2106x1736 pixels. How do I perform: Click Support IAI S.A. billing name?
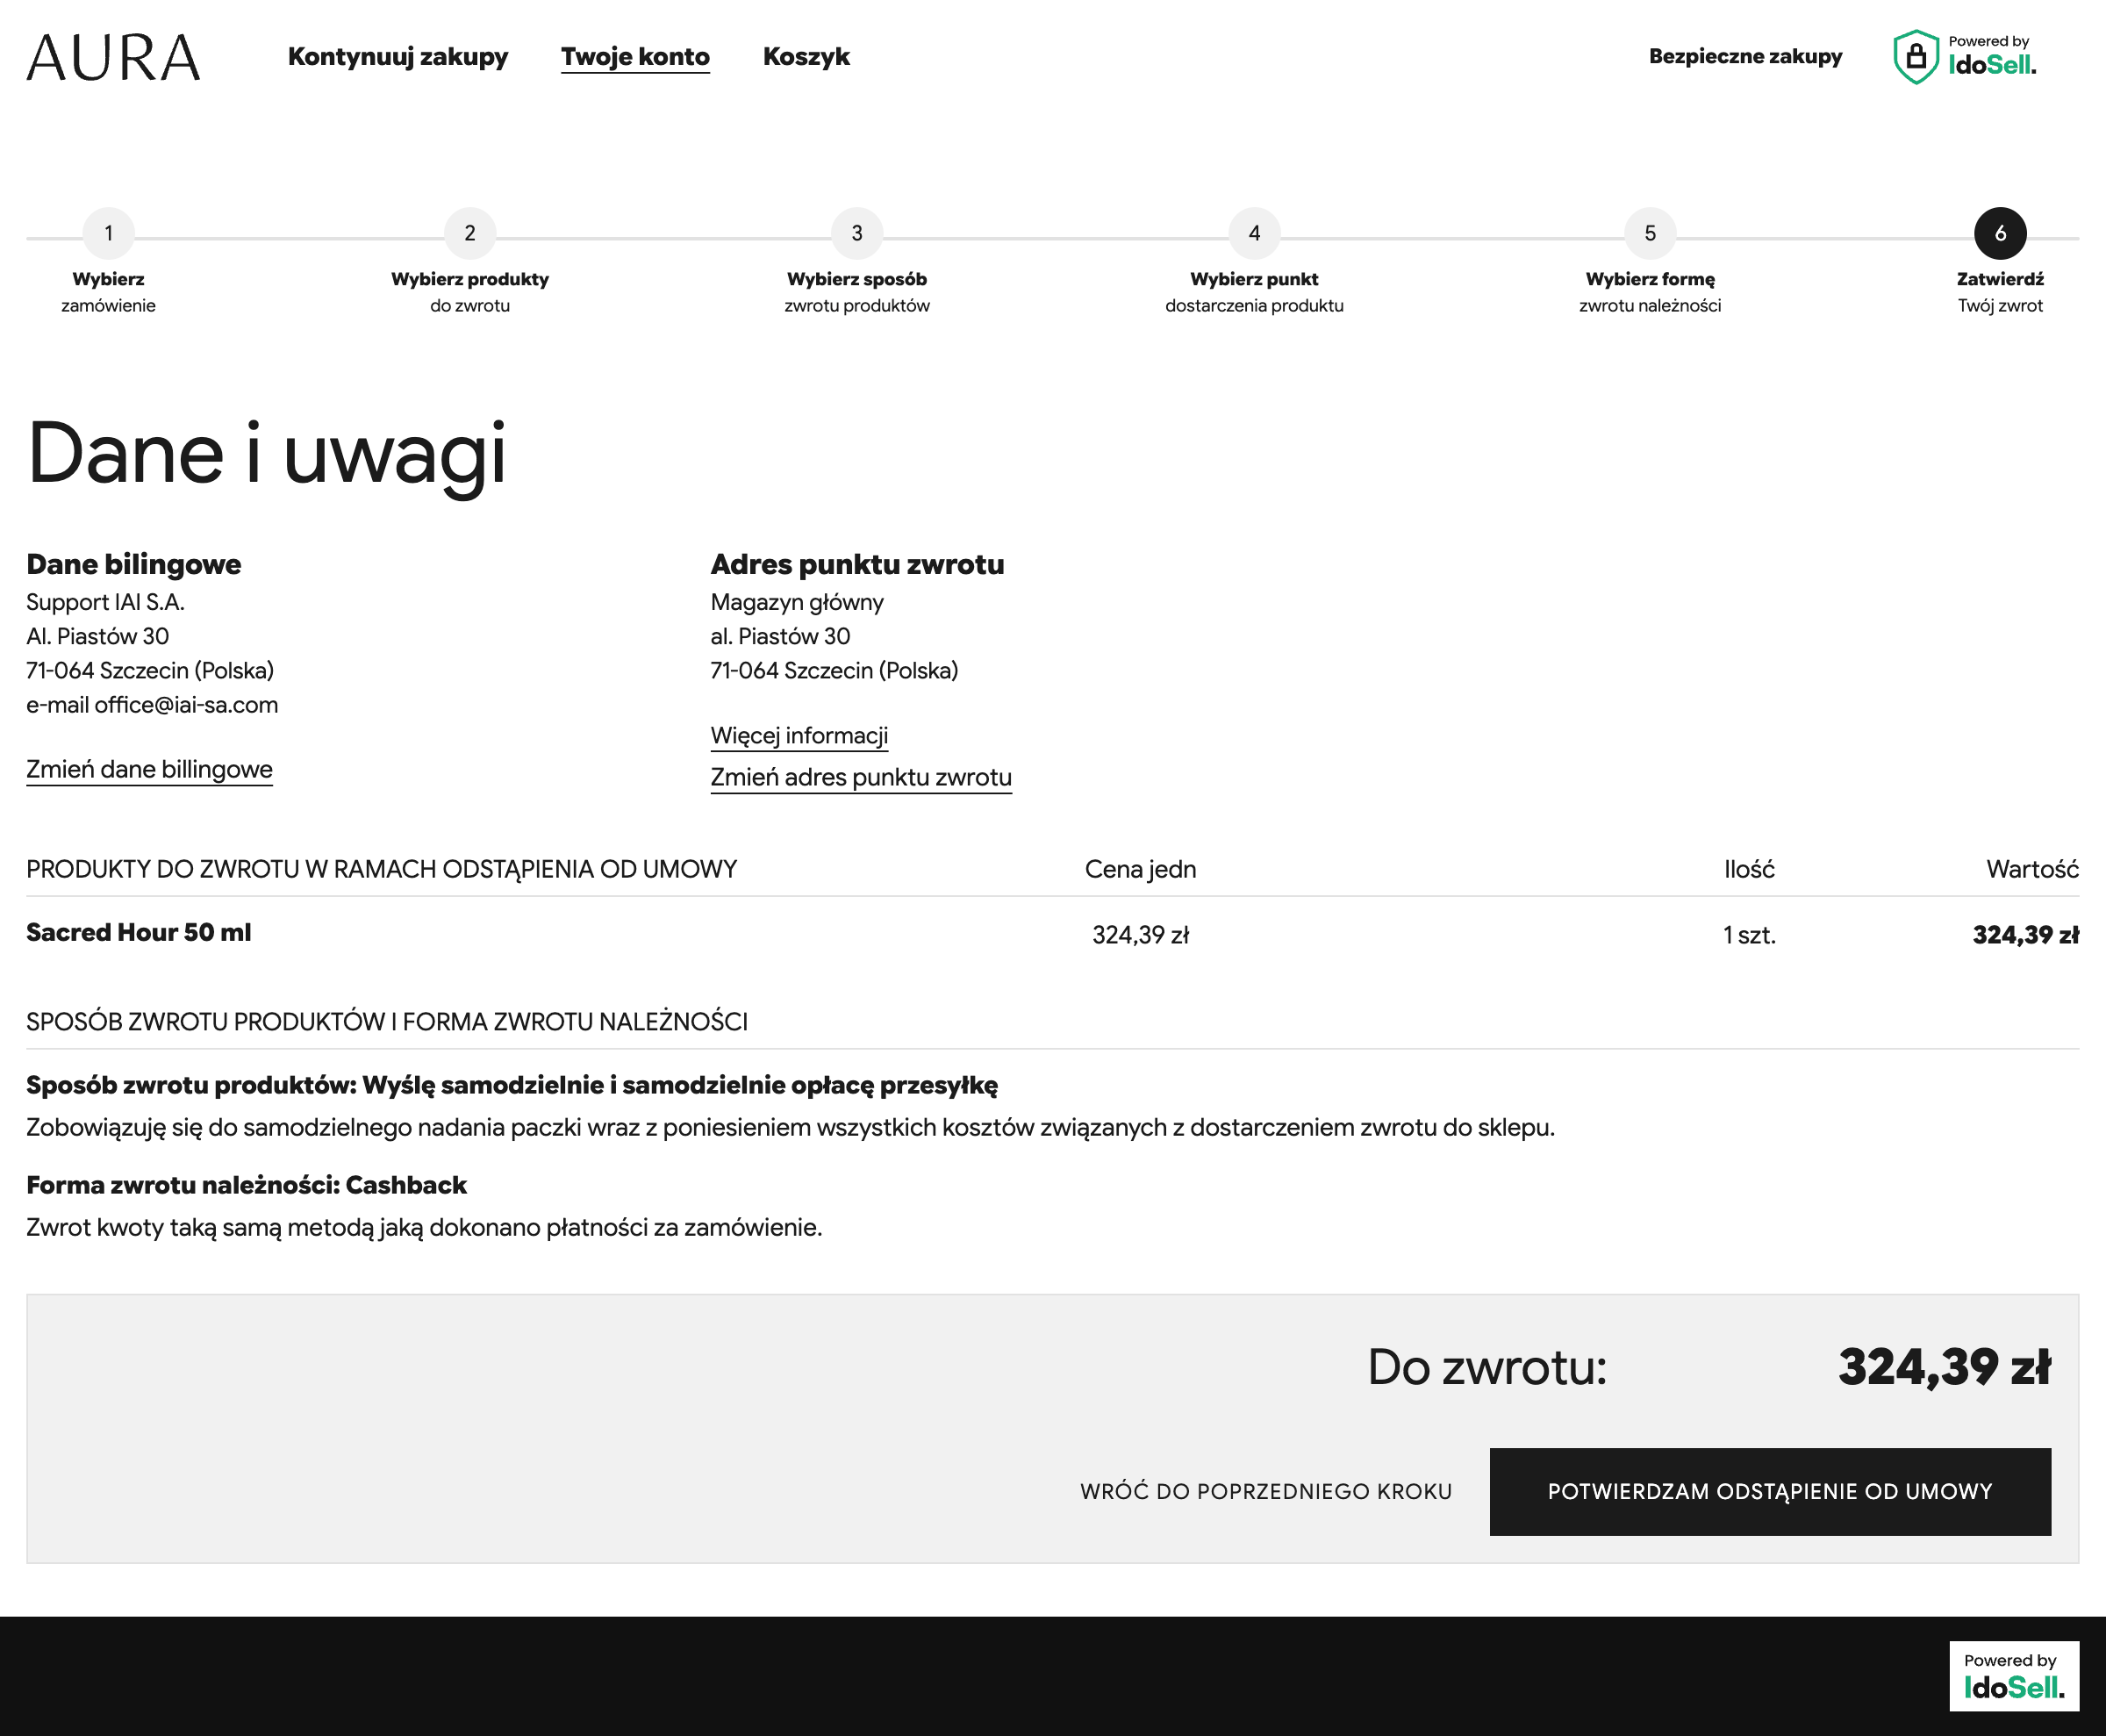[105, 602]
